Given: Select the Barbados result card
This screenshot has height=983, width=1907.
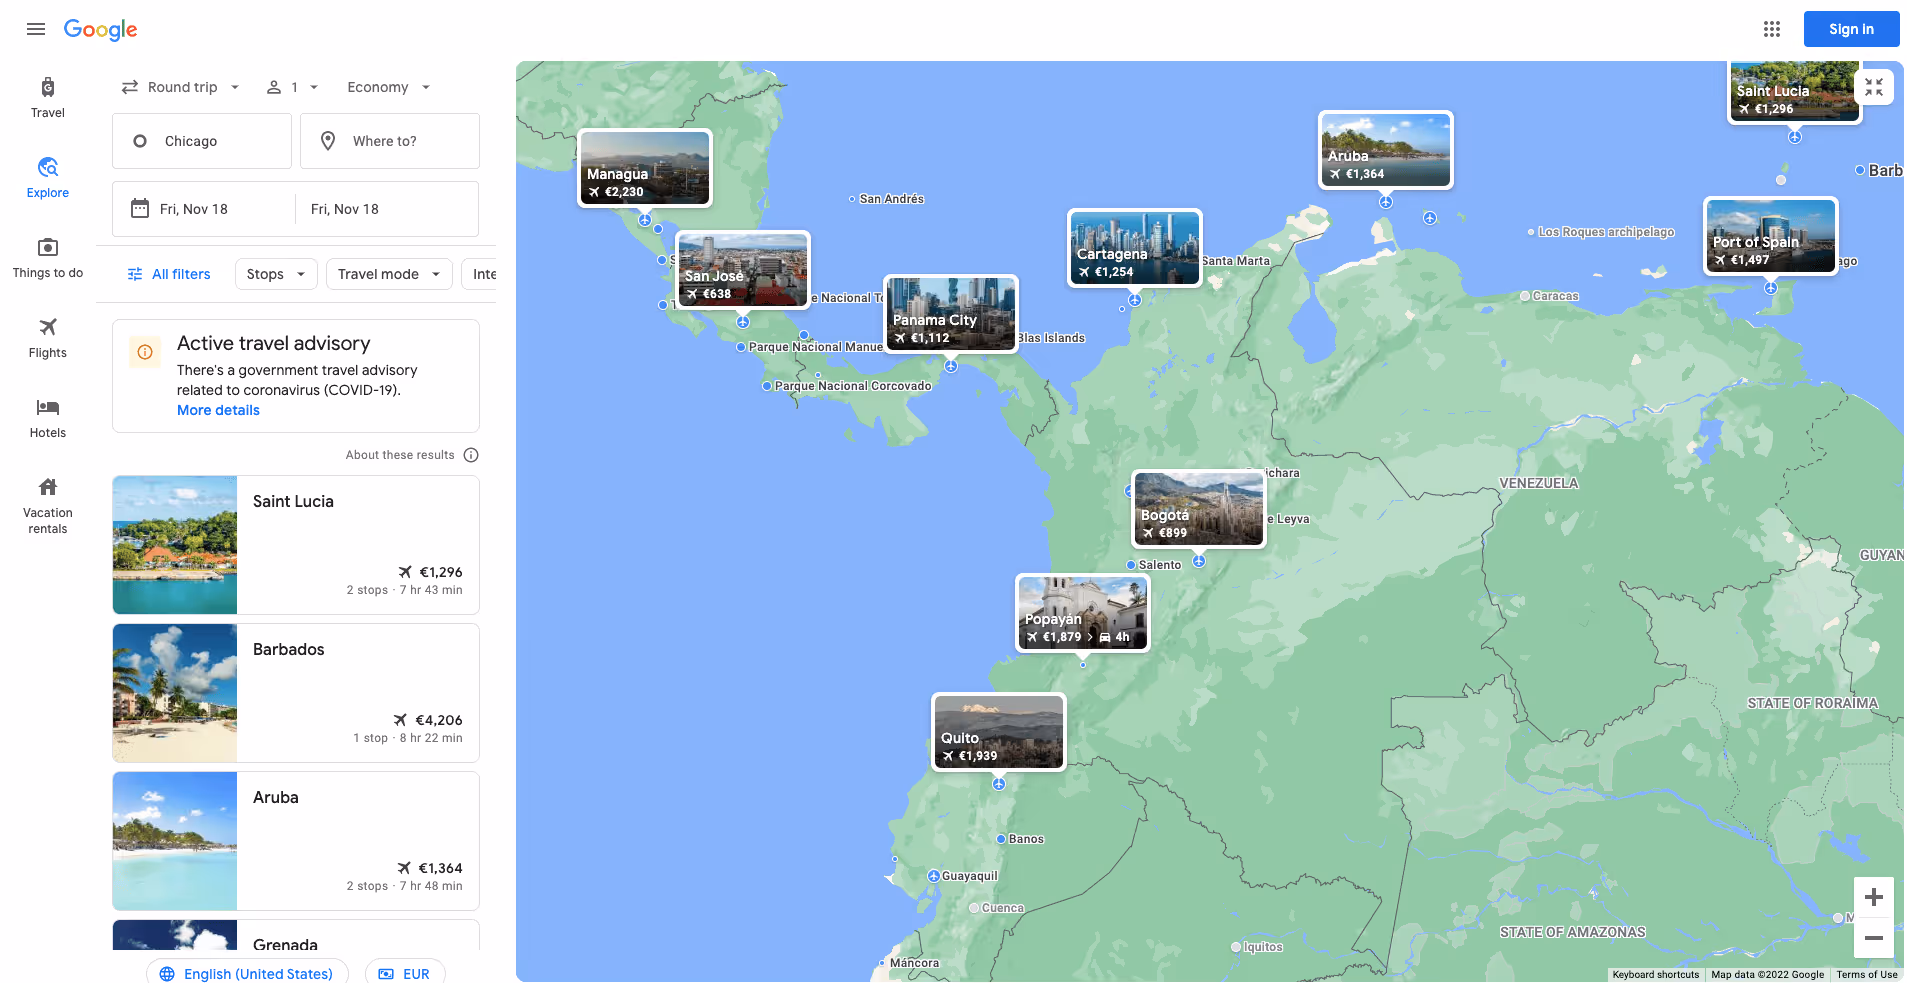Looking at the screenshot, I should click(x=296, y=693).
